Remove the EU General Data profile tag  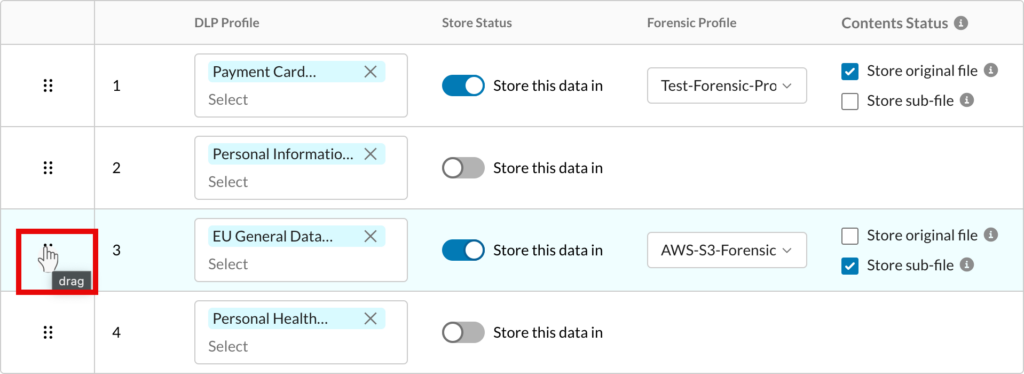tap(370, 236)
